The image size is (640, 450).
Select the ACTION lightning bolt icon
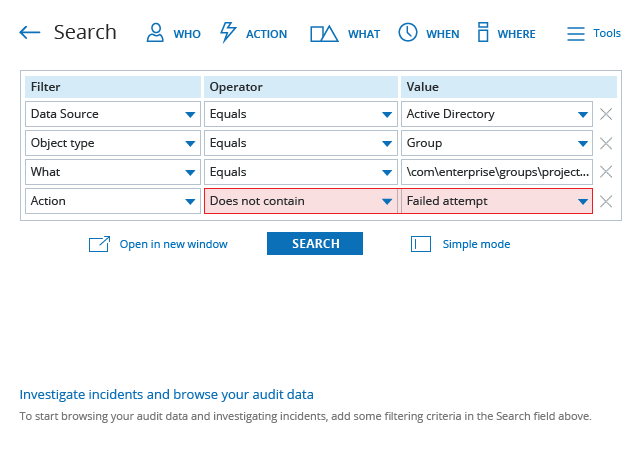[x=228, y=32]
